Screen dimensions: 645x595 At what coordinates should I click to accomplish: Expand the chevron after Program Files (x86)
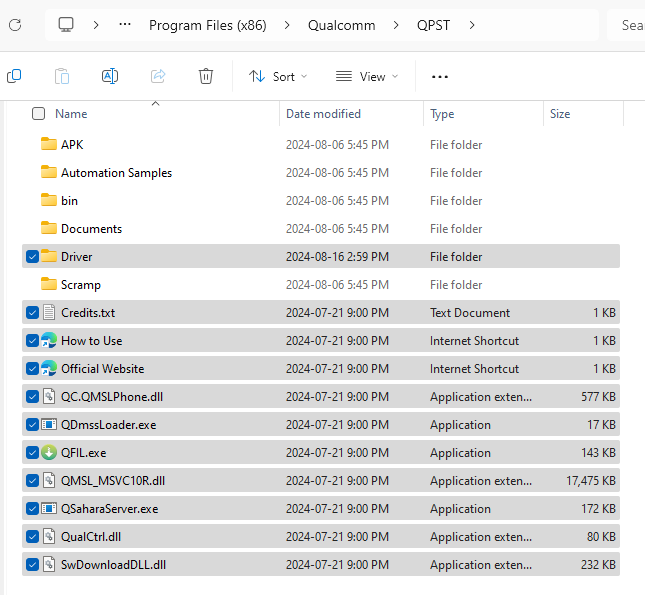[287, 25]
